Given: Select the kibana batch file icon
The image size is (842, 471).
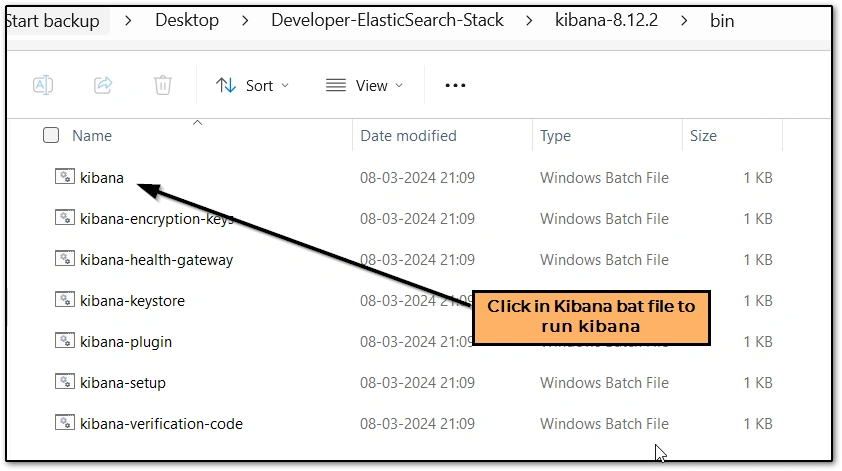Looking at the screenshot, I should pos(64,176).
